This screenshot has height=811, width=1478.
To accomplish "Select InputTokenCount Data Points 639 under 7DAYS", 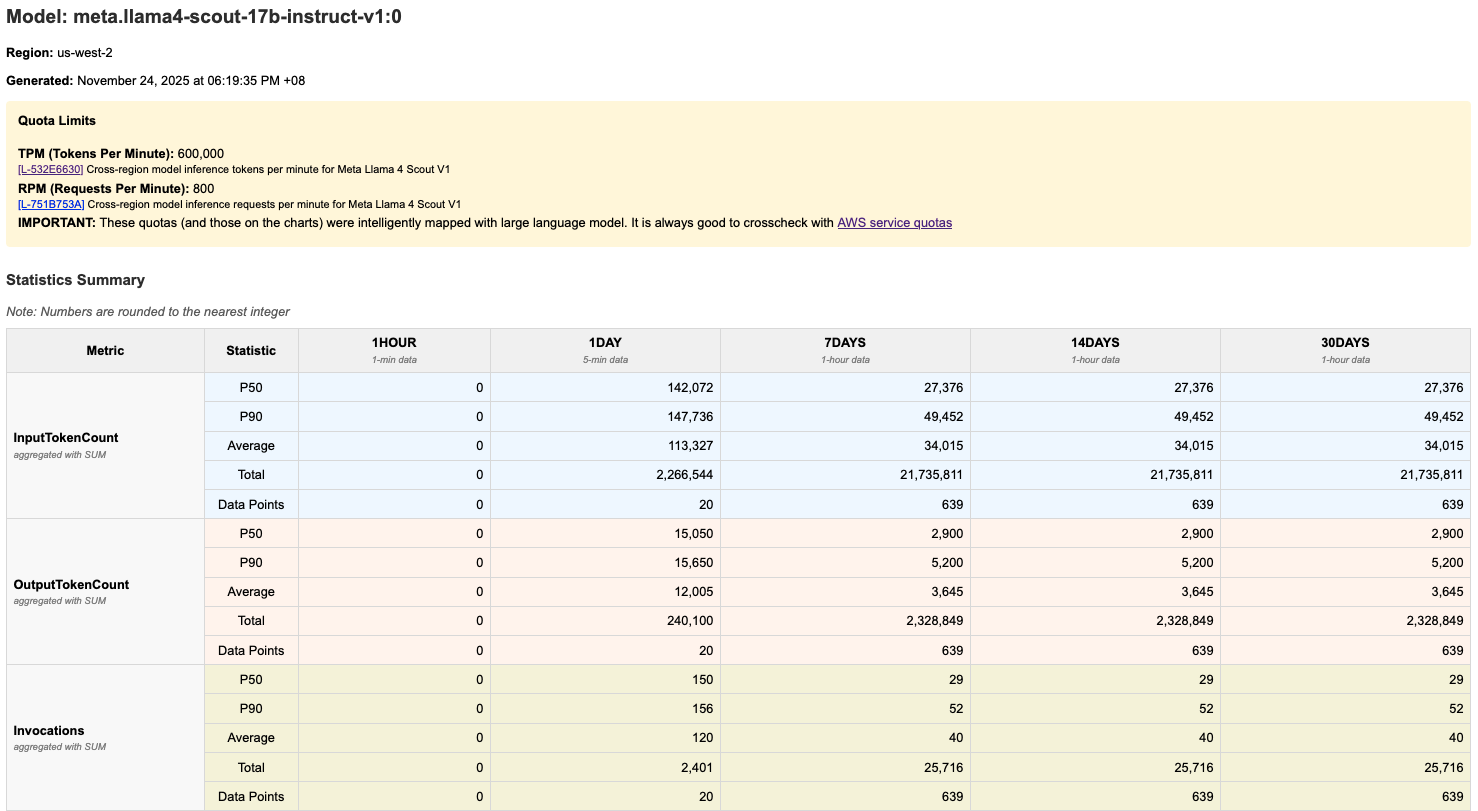I will click(x=953, y=504).
